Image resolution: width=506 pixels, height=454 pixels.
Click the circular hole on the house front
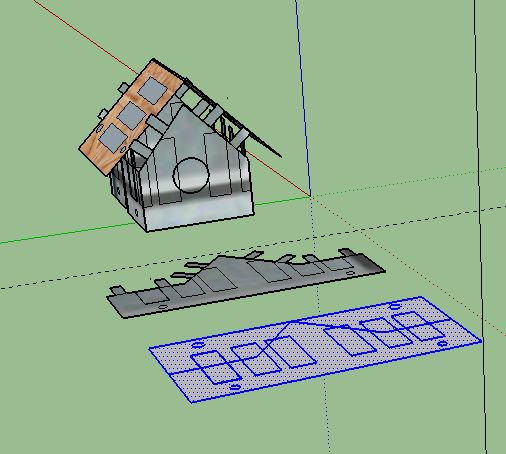coord(191,175)
